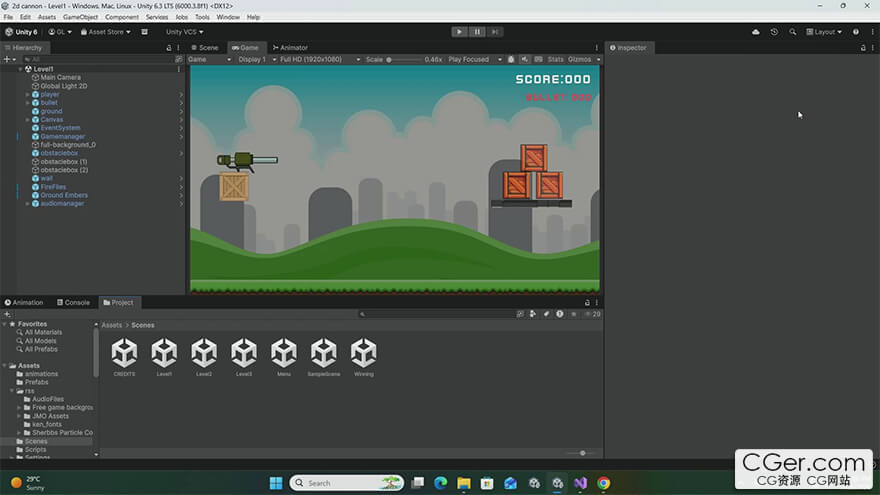Screen dimensions: 880x495
Task: Open the Display 1 dropdown
Action: (256, 59)
